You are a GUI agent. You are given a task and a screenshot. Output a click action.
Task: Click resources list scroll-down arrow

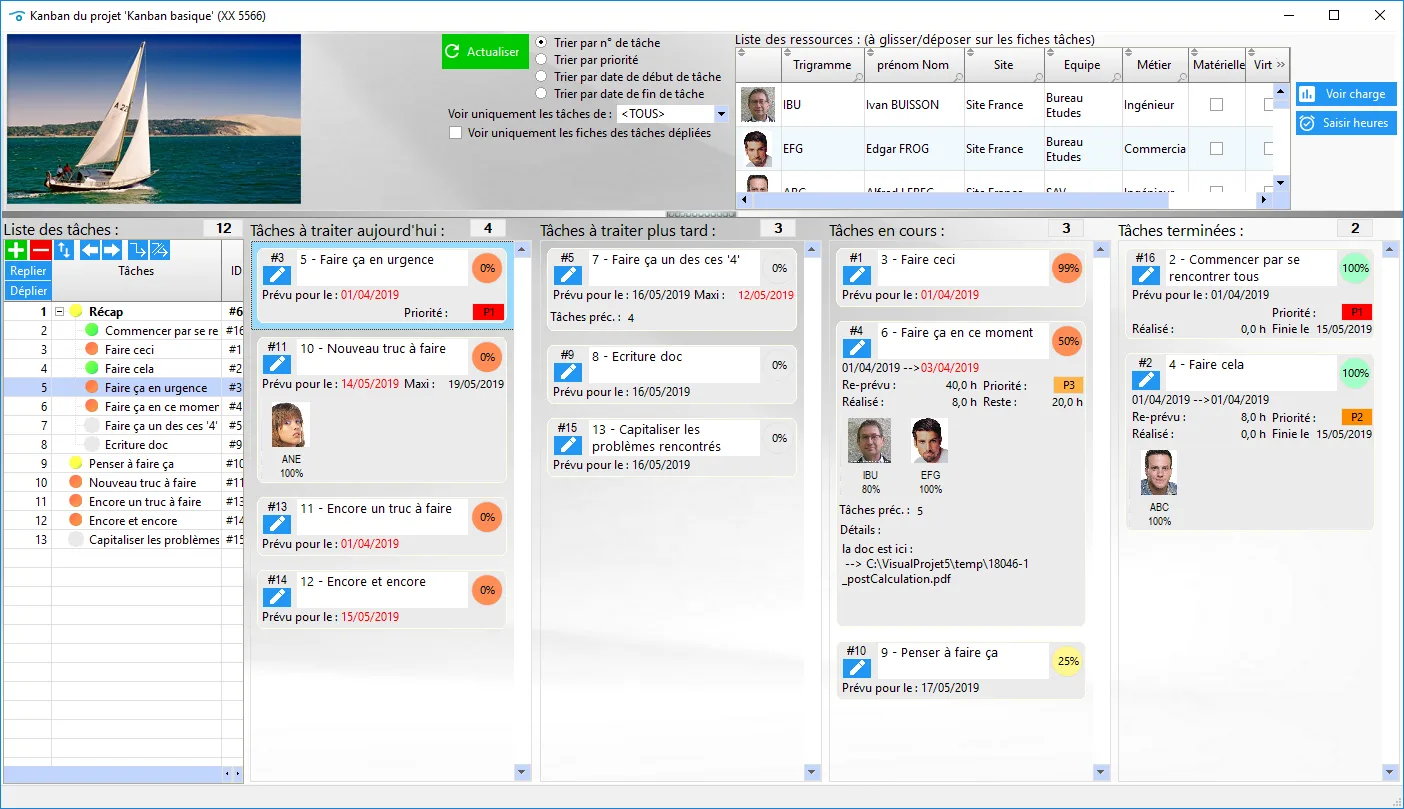(1282, 185)
